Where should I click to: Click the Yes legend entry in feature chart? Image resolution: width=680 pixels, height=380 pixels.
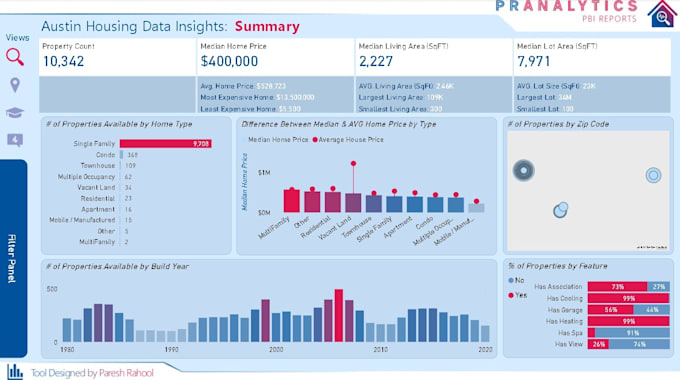[x=517, y=295]
